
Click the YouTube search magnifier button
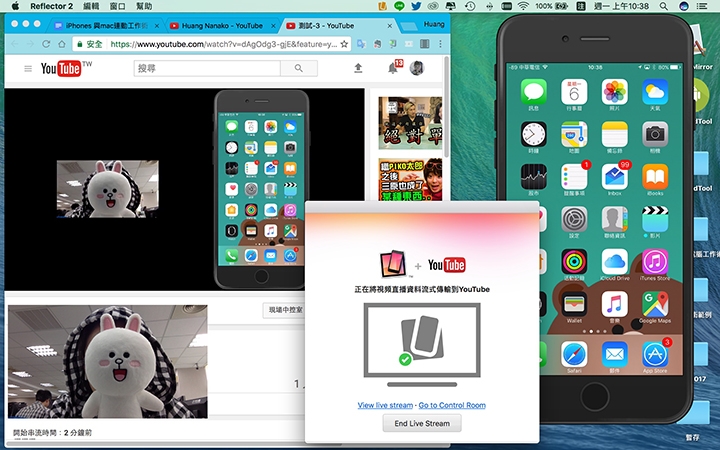299,68
